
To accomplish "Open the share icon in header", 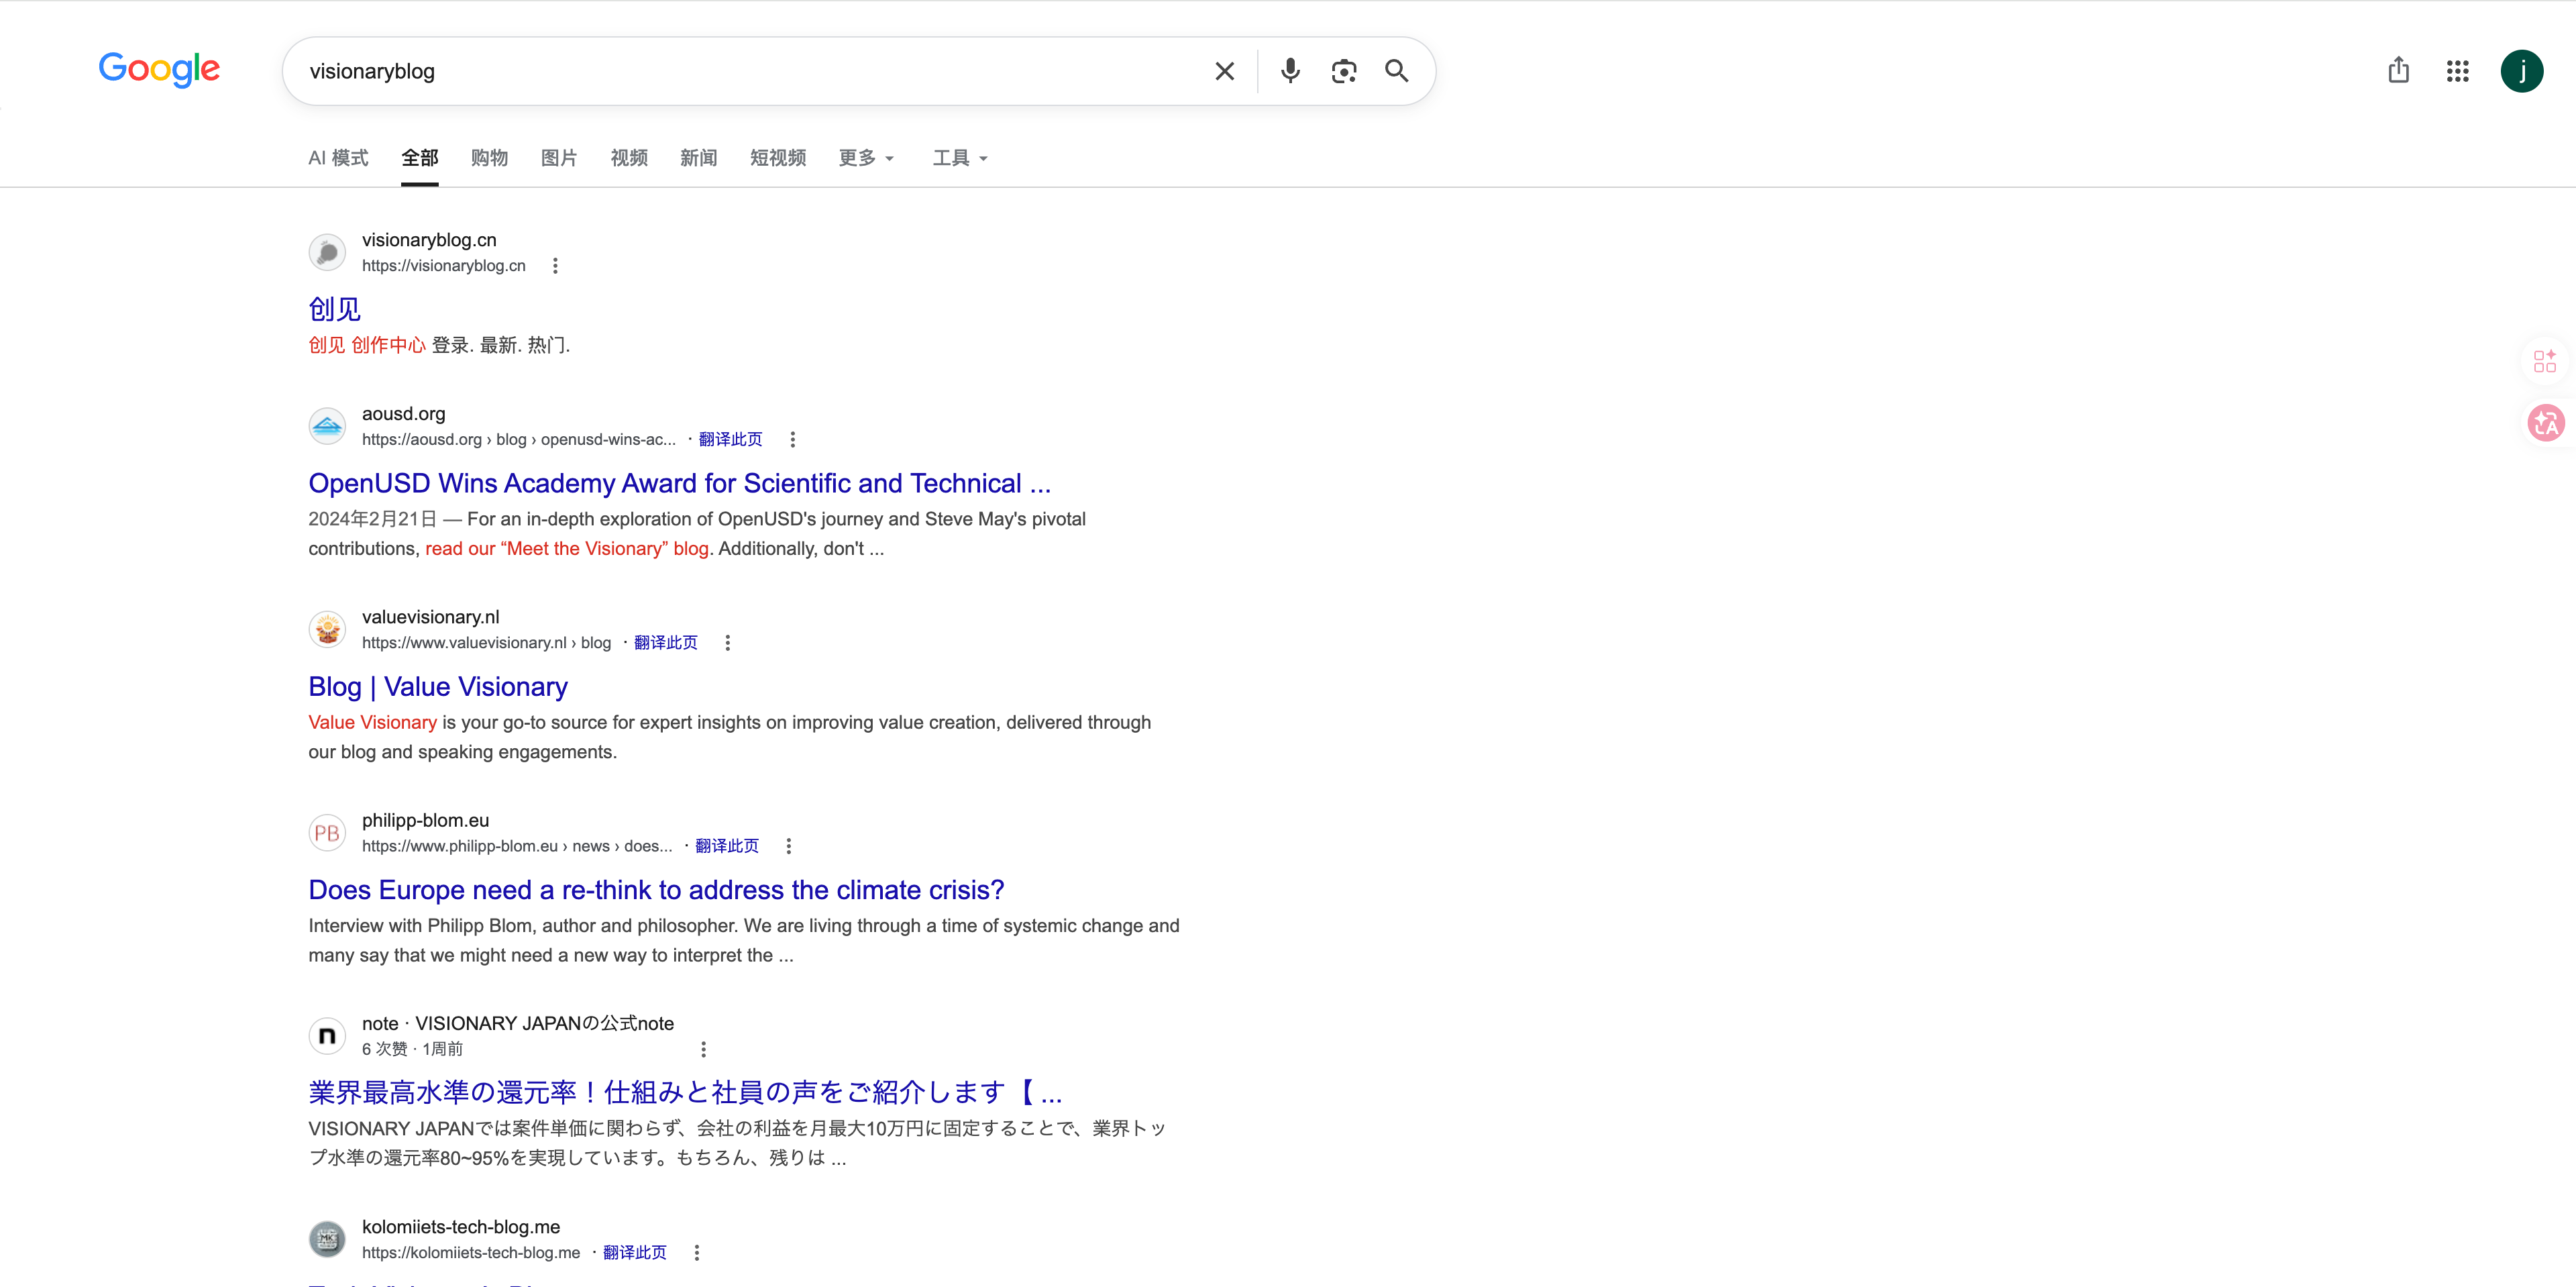I will (2398, 71).
